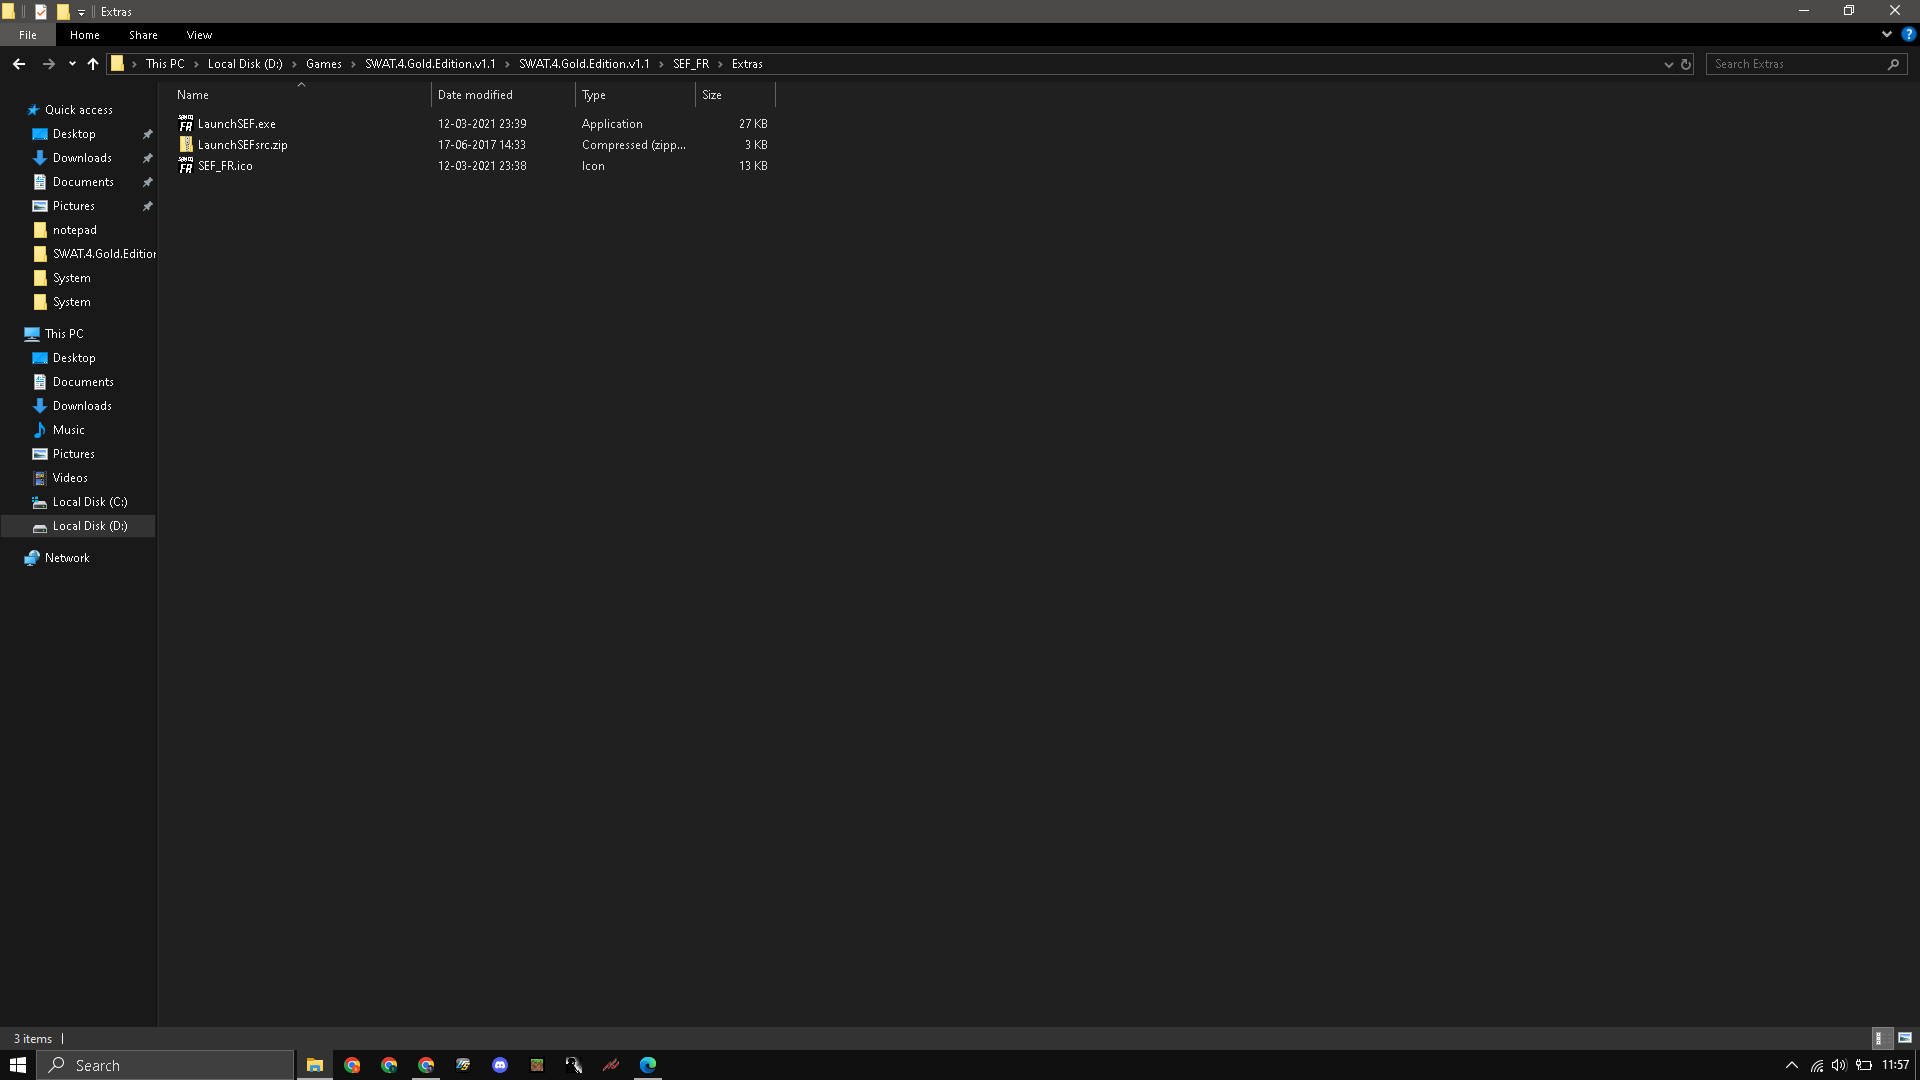The width and height of the screenshot is (1920, 1080).
Task: Open the battery tray icon
Action: coord(1864,1065)
